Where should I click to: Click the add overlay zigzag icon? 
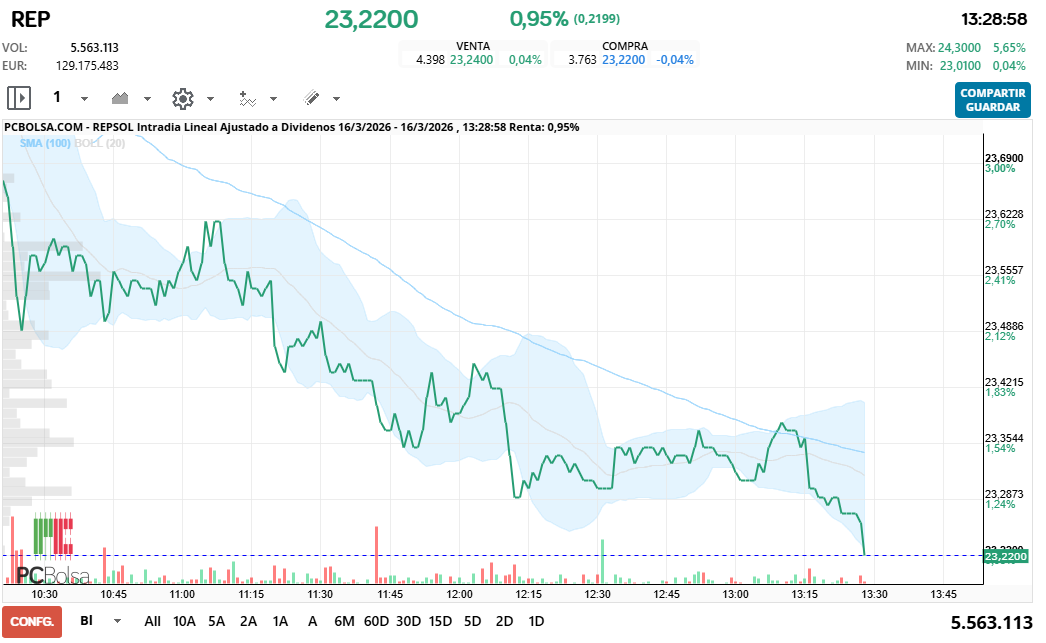[246, 97]
